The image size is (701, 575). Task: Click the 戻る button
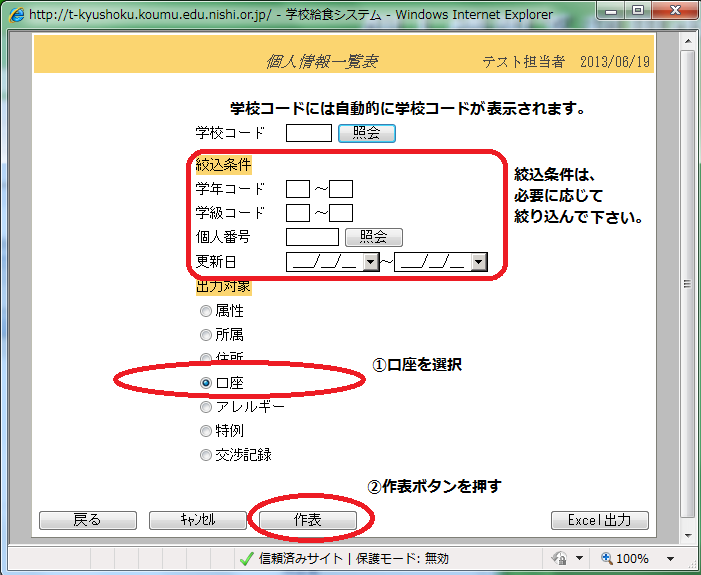88,520
